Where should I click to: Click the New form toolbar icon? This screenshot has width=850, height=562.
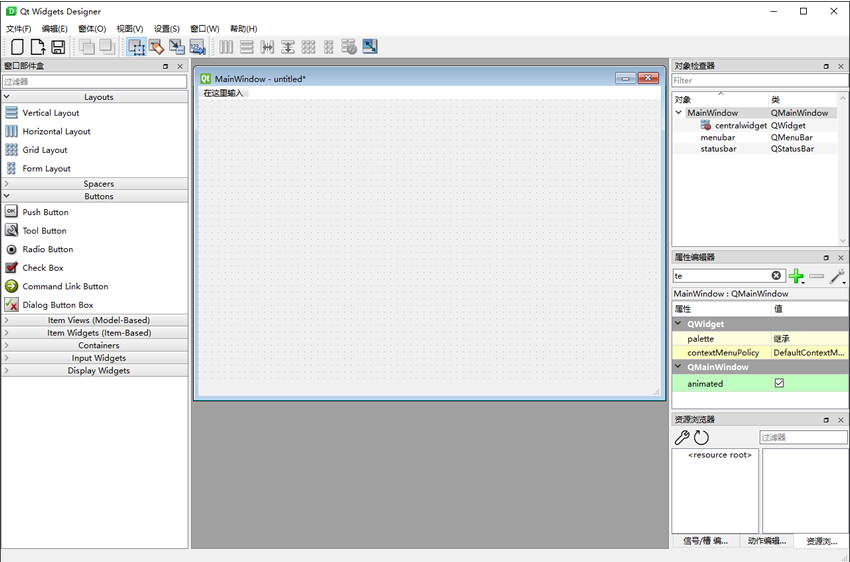tap(17, 47)
